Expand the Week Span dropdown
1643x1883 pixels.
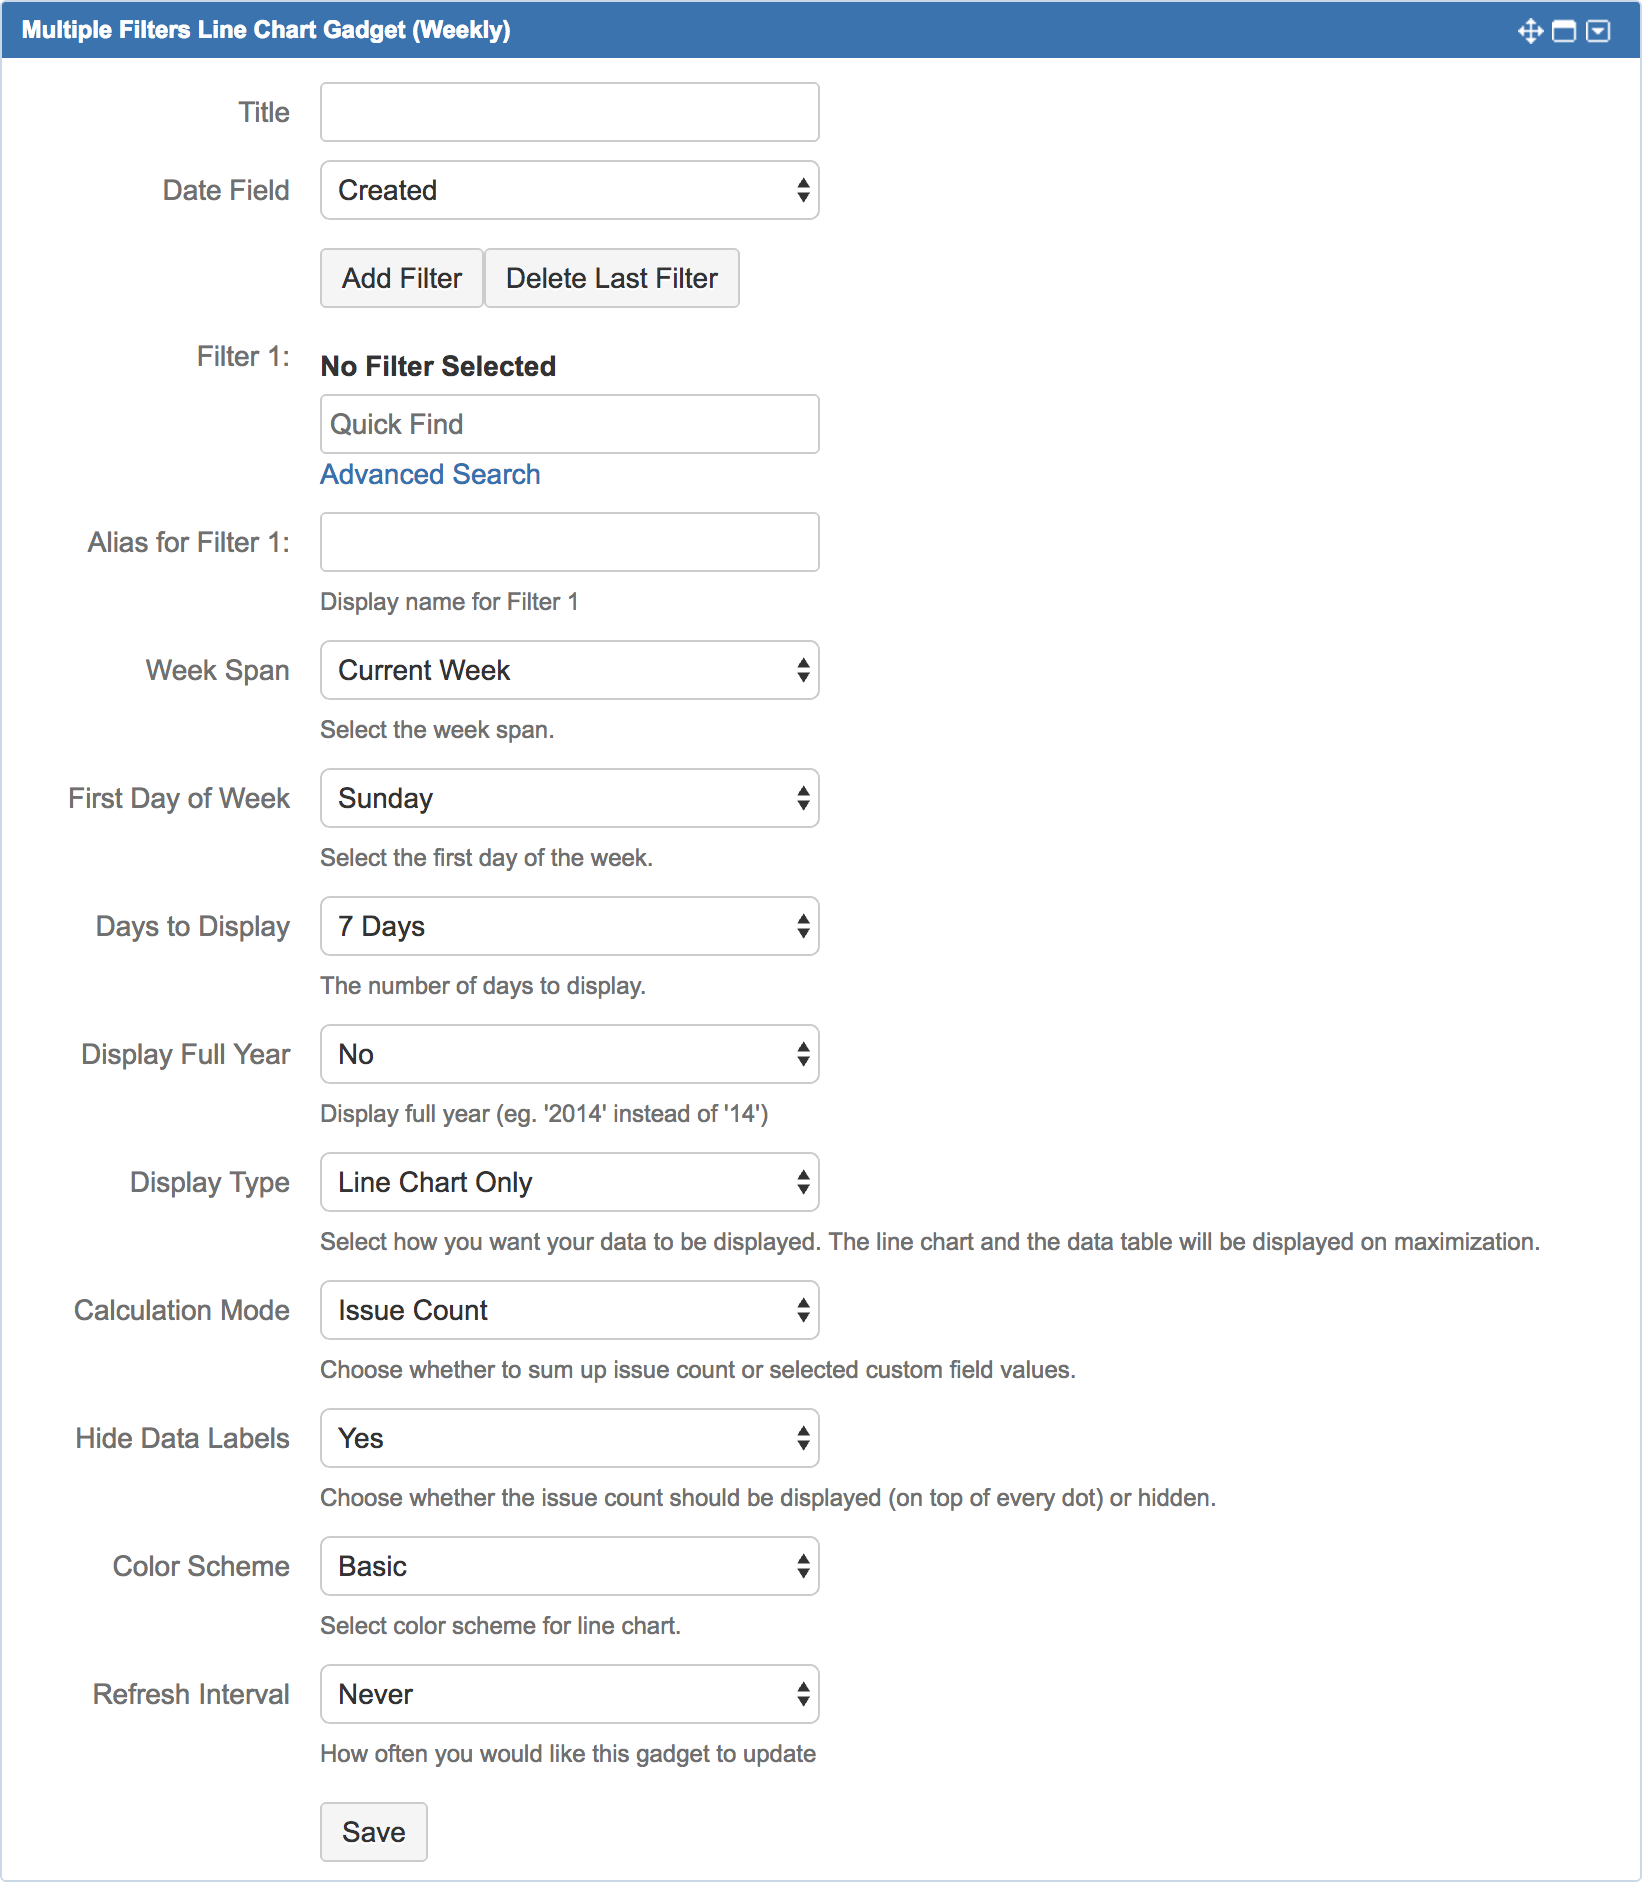click(x=569, y=670)
